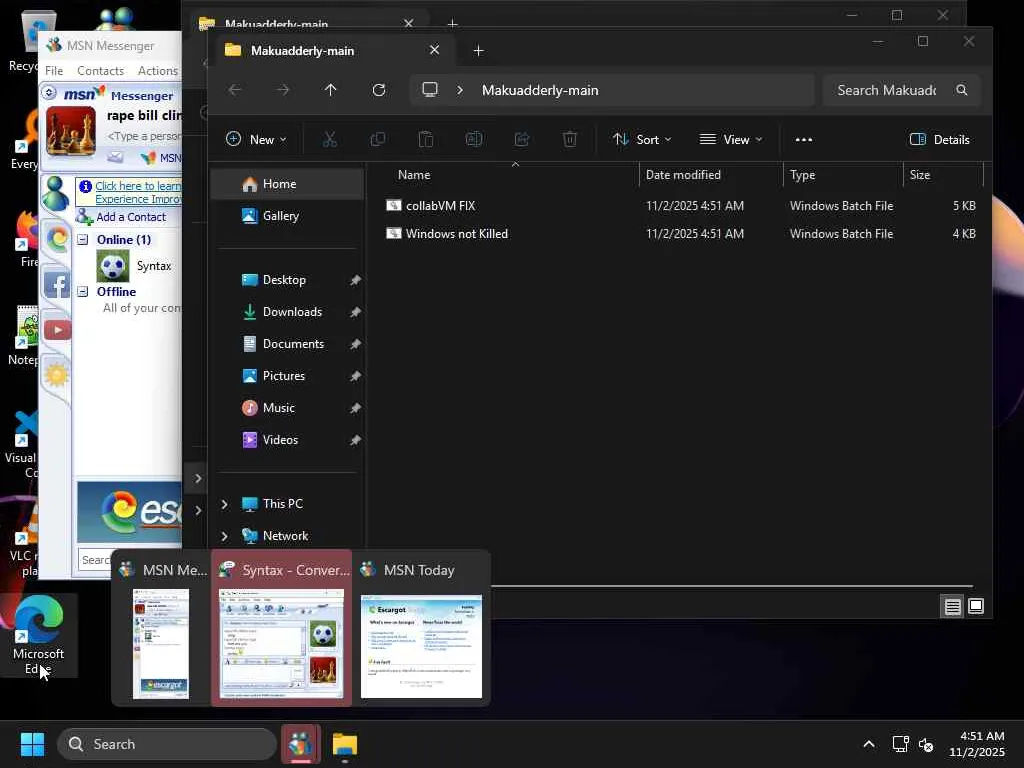Viewport: 1024px width, 768px height.
Task: Click the Cut toolbar icon
Action: (x=330, y=139)
